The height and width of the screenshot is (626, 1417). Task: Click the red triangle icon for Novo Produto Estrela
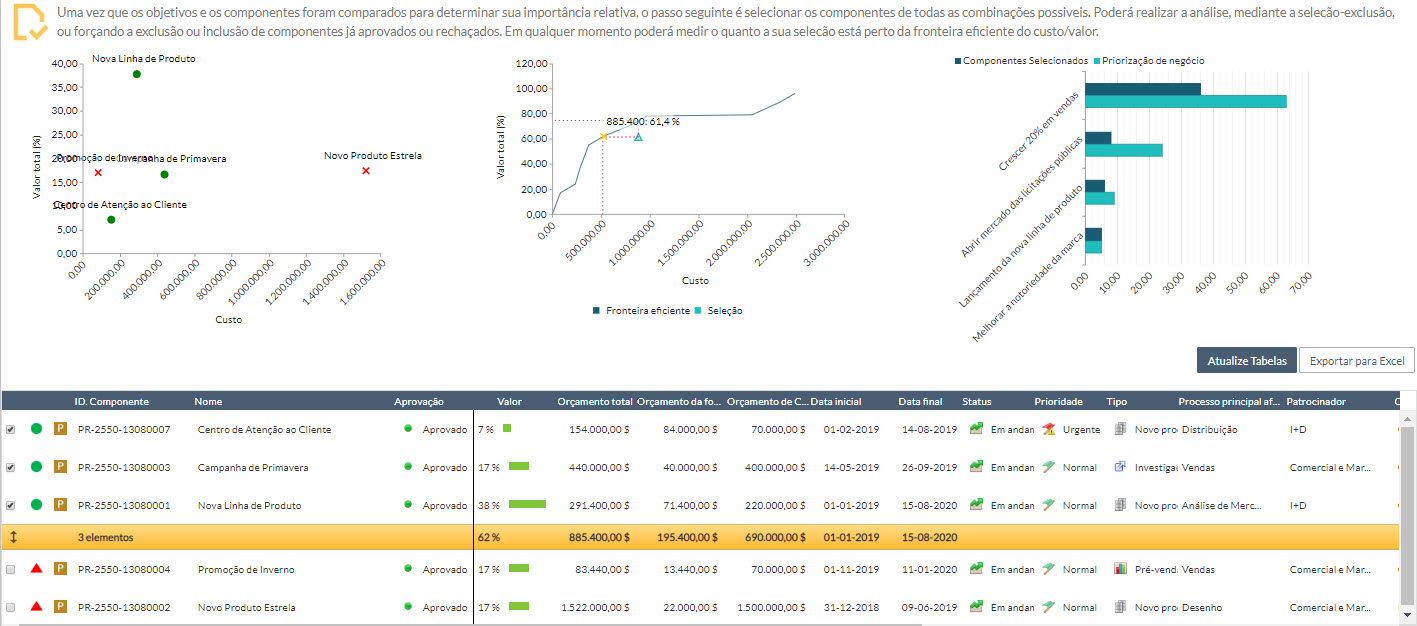36,607
